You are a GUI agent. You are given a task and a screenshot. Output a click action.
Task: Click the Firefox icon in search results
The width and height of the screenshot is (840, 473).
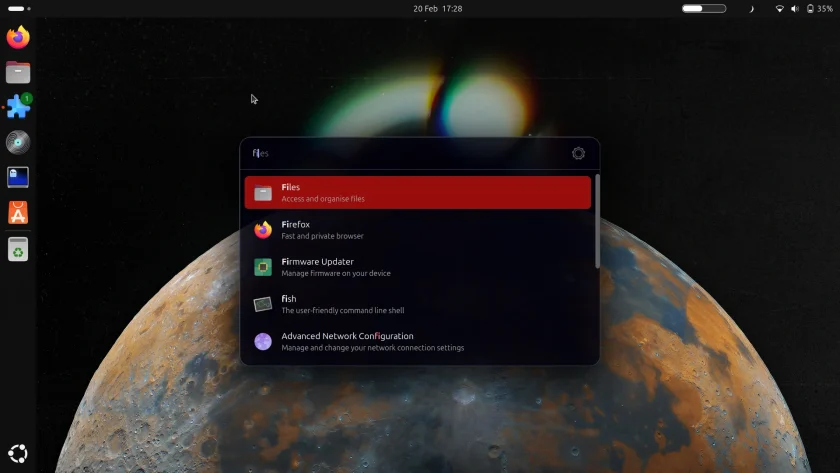pyautogui.click(x=263, y=230)
